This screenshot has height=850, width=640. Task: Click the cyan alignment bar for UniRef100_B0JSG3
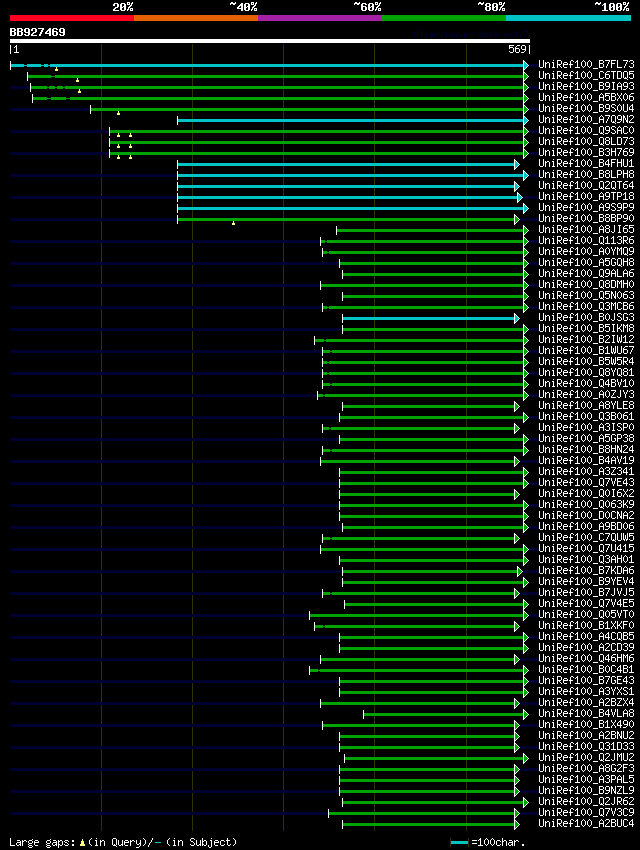[x=431, y=318]
